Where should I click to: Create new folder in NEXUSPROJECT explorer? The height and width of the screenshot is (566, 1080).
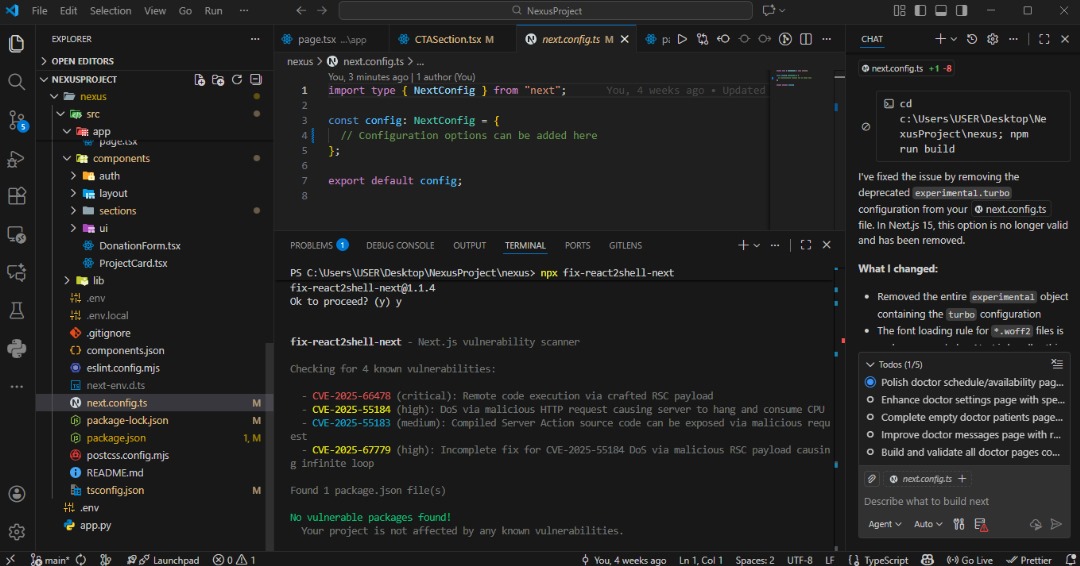[218, 80]
